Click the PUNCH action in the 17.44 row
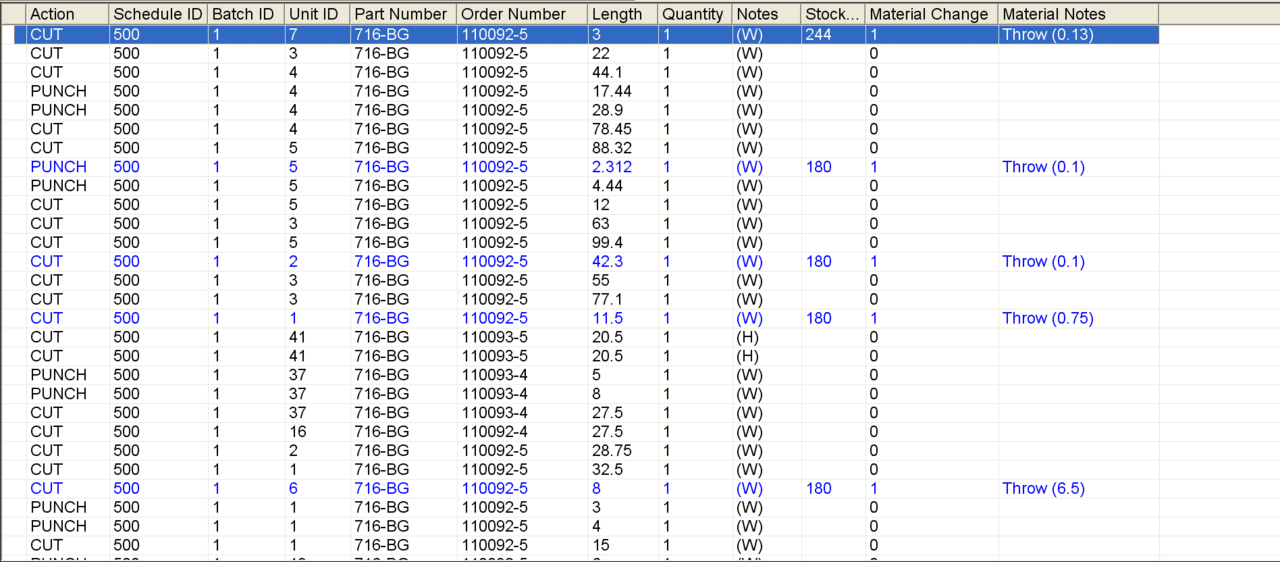This screenshot has height=562, width=1280. (58, 91)
